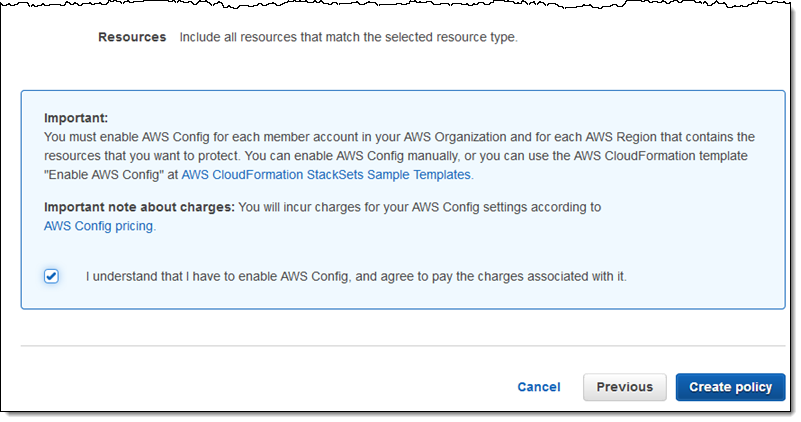Tick the AWS Config acknowledgment checkbox
Screen dimensions: 801x422
coord(52,276)
